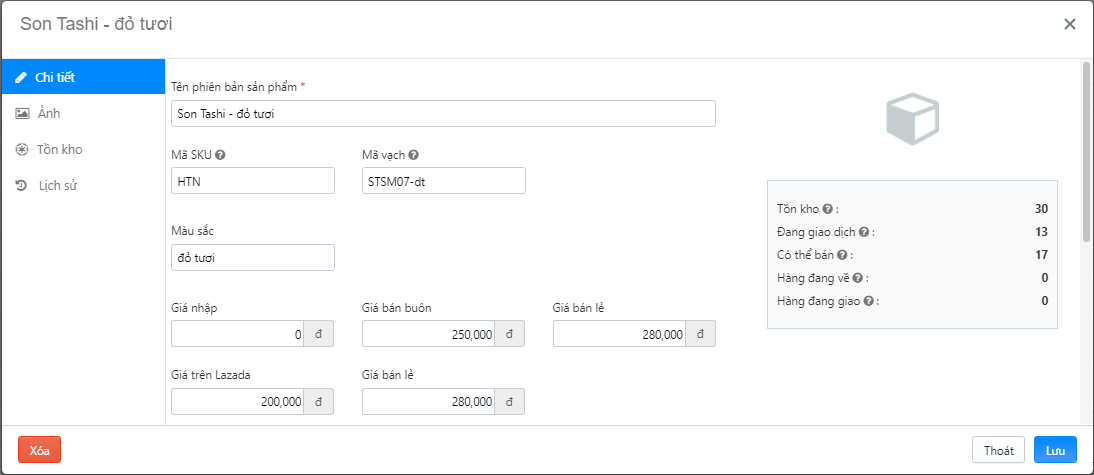
Task: Click the Tên phiên bản sản phẩm field
Action: coord(443,114)
